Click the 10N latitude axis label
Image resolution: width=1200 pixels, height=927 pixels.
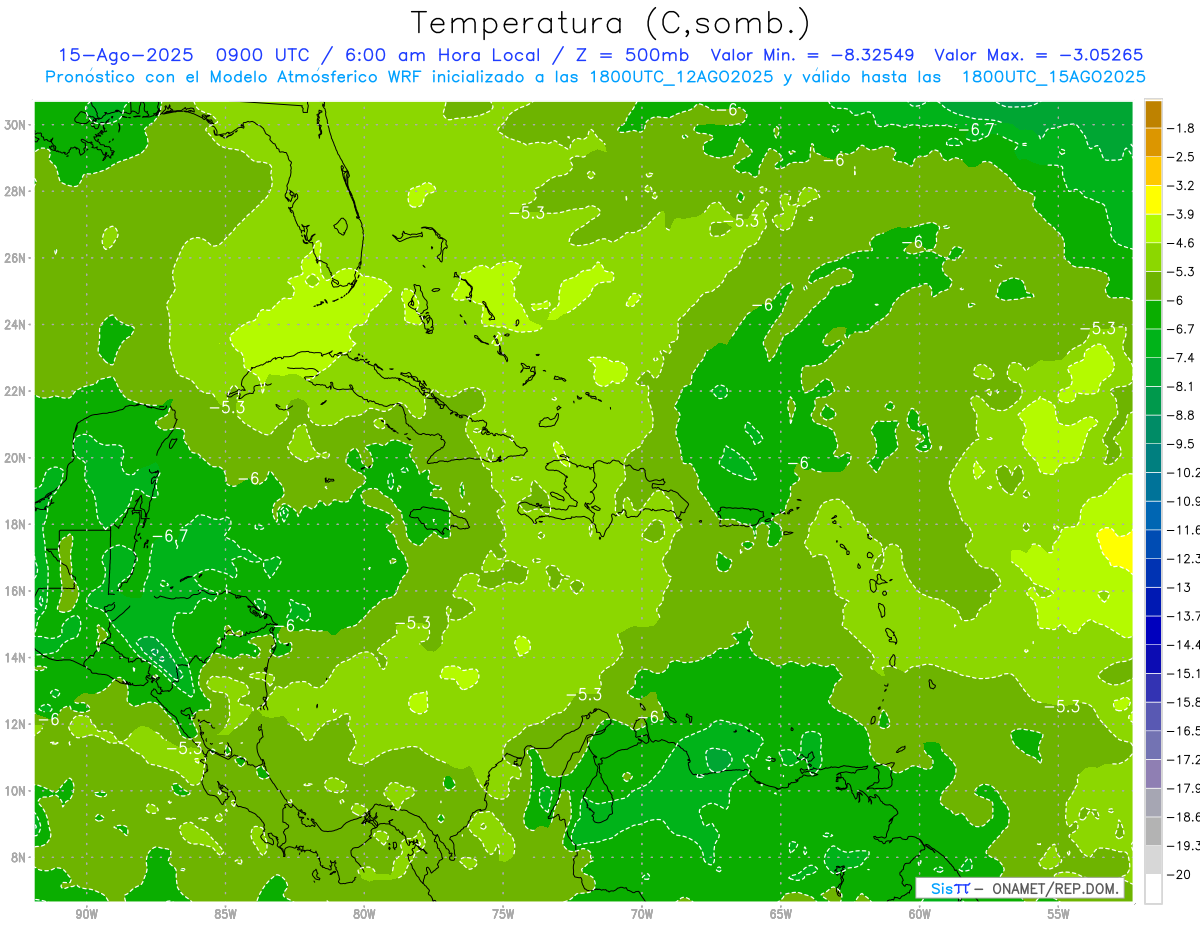(17, 791)
